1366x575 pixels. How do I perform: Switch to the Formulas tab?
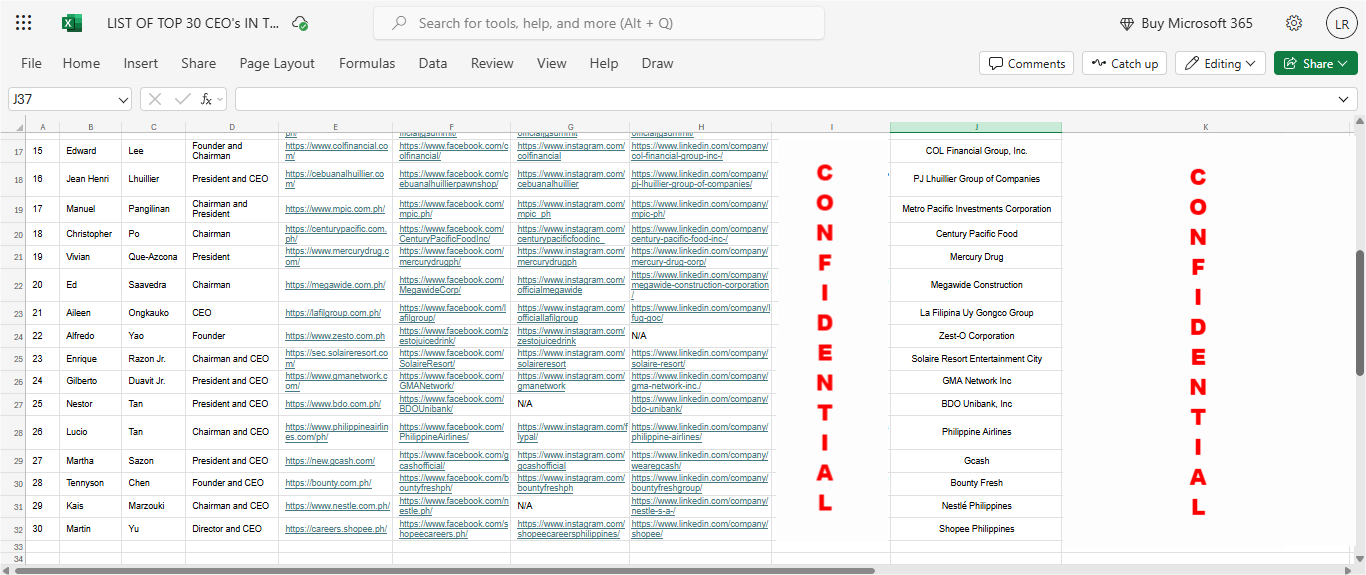pyautogui.click(x=367, y=63)
